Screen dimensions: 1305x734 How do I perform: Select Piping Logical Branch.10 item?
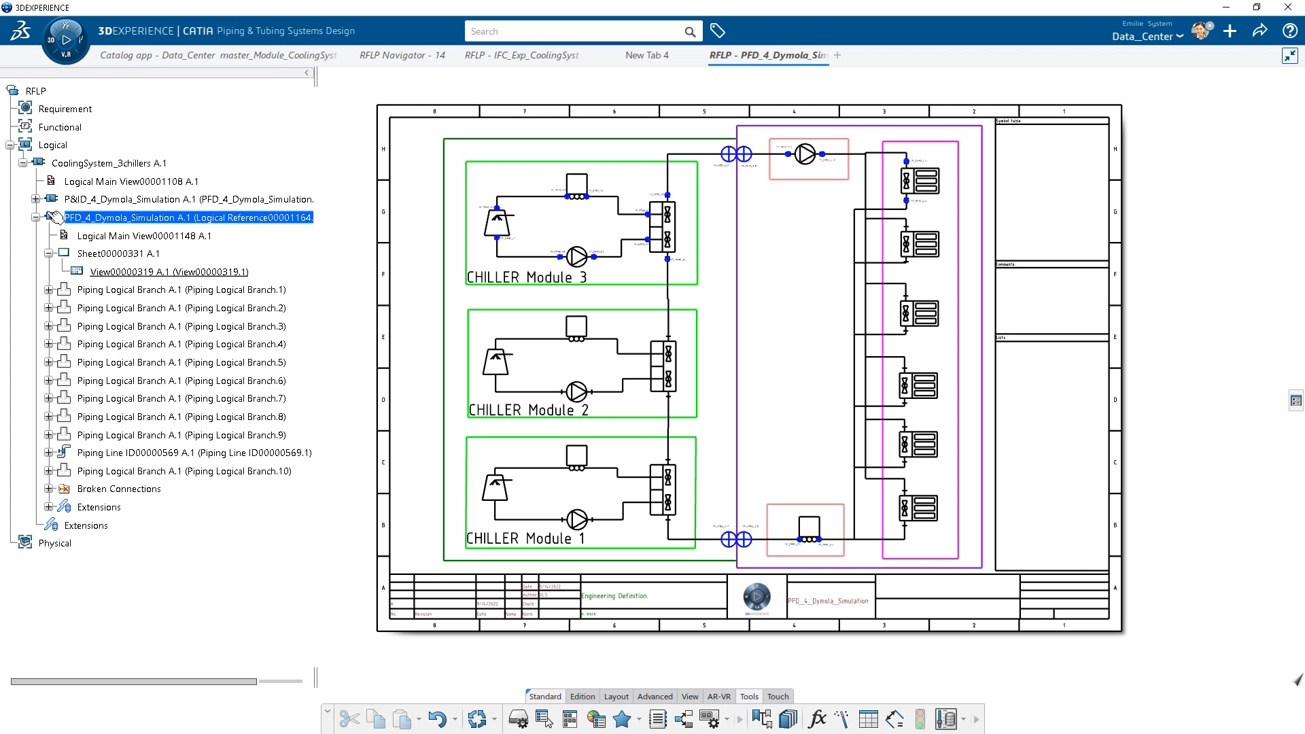(x=184, y=471)
